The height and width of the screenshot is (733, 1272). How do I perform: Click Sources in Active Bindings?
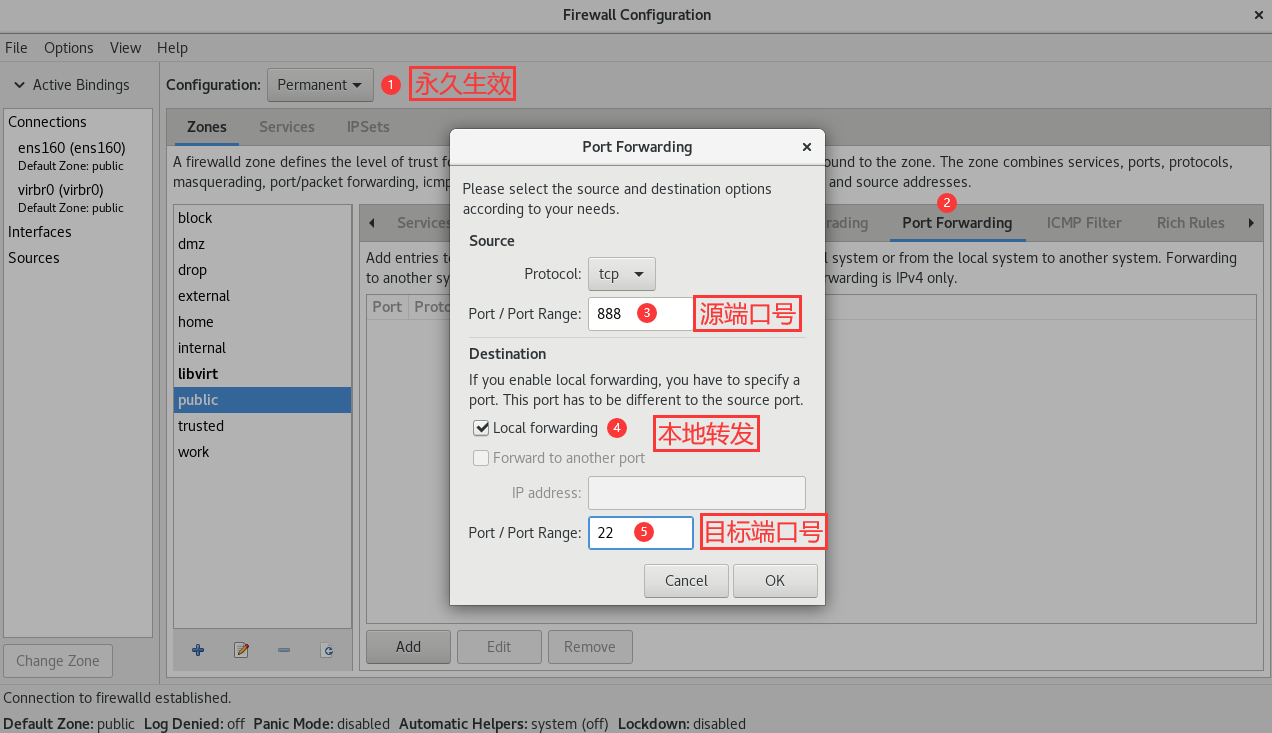click(34, 258)
